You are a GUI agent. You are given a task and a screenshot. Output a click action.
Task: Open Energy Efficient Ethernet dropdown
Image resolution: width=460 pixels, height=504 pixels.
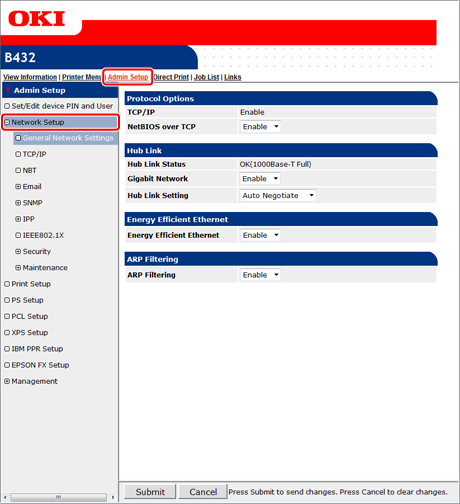(x=260, y=235)
